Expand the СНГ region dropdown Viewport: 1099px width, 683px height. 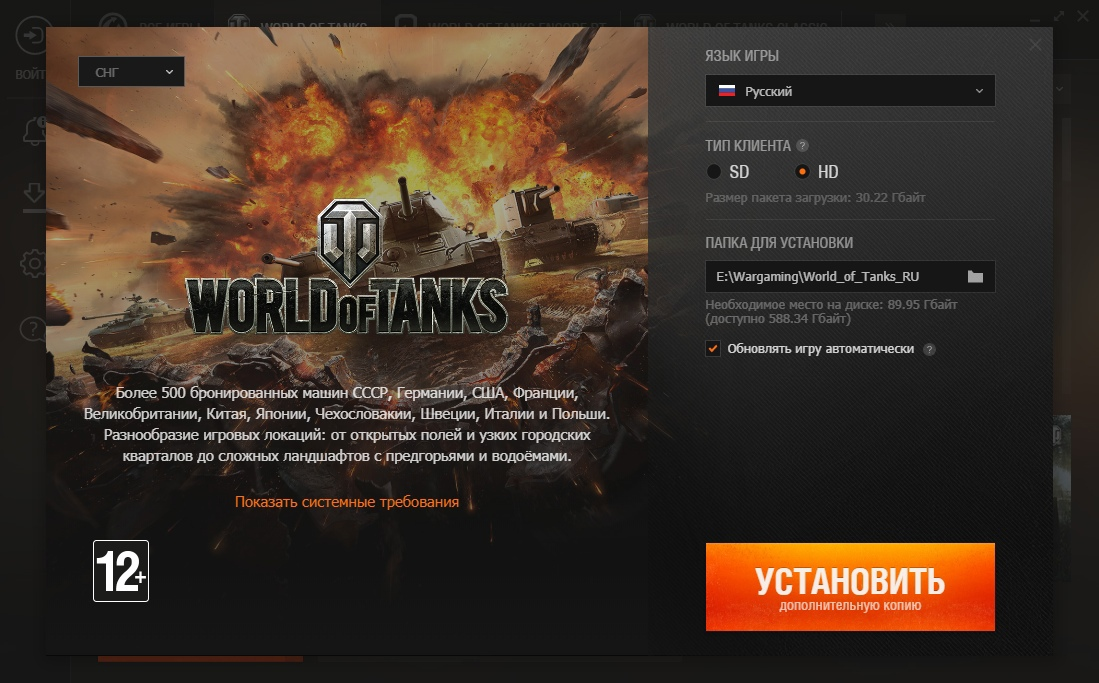131,72
